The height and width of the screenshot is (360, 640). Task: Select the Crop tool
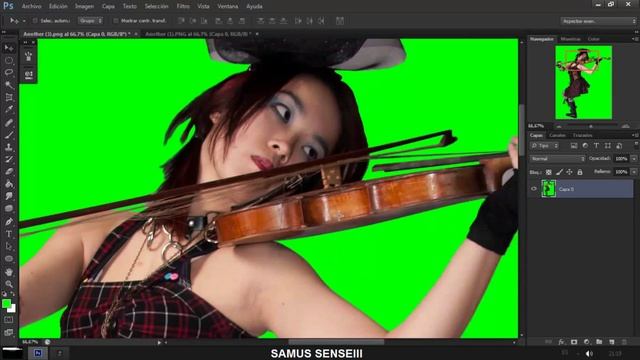click(9, 97)
